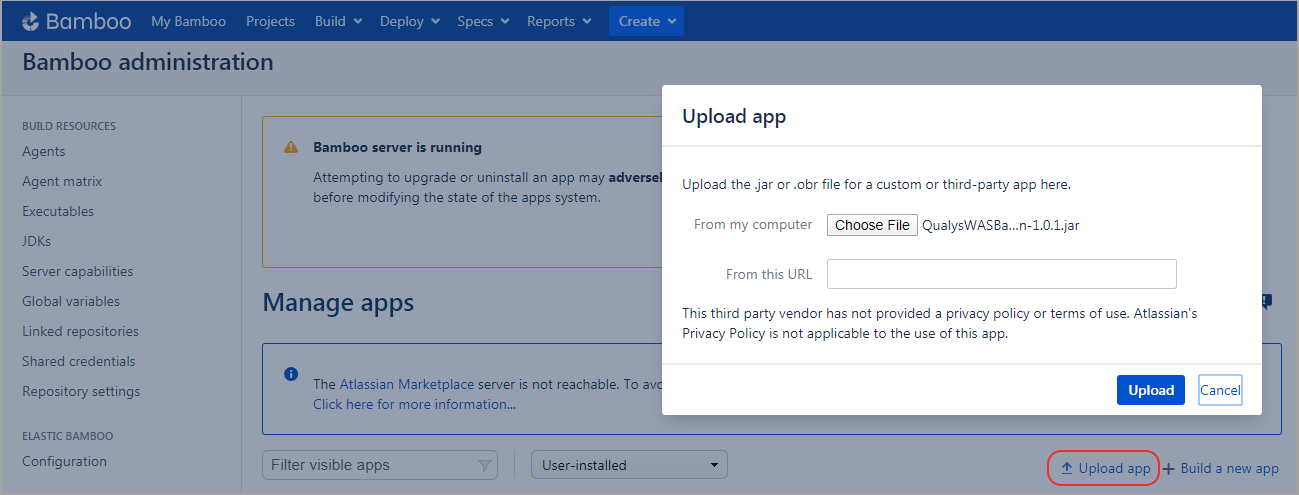1299x495 pixels.
Task: Click the Filter visible apps field
Action: coord(380,465)
